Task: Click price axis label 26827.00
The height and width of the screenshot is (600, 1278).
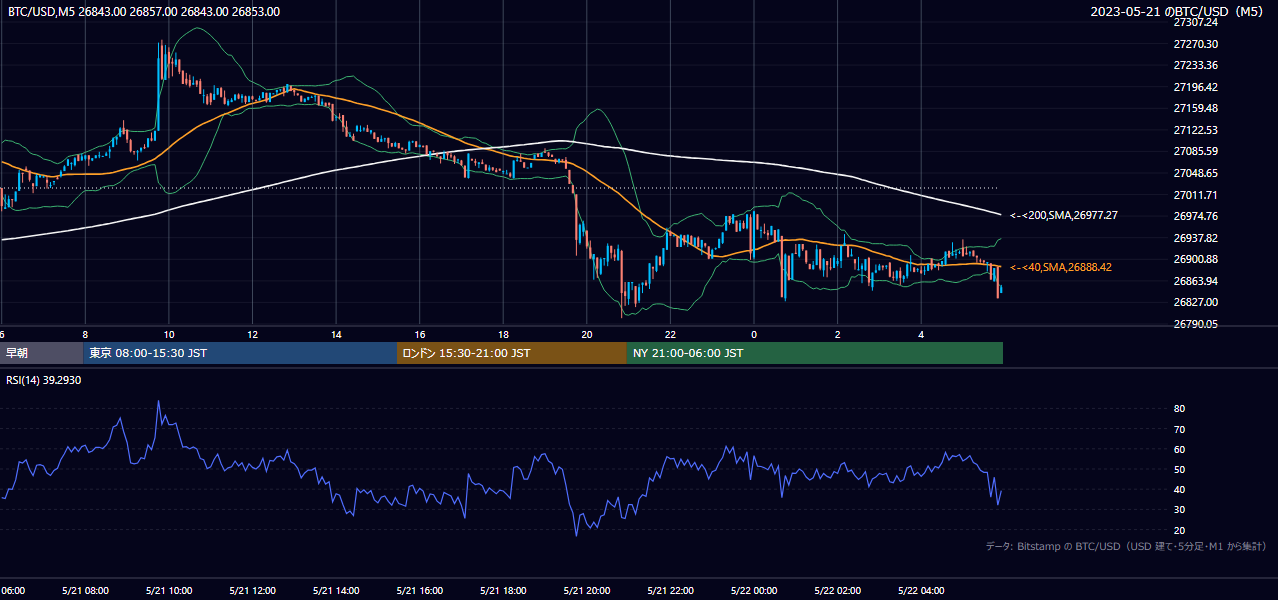Action: click(x=1195, y=302)
